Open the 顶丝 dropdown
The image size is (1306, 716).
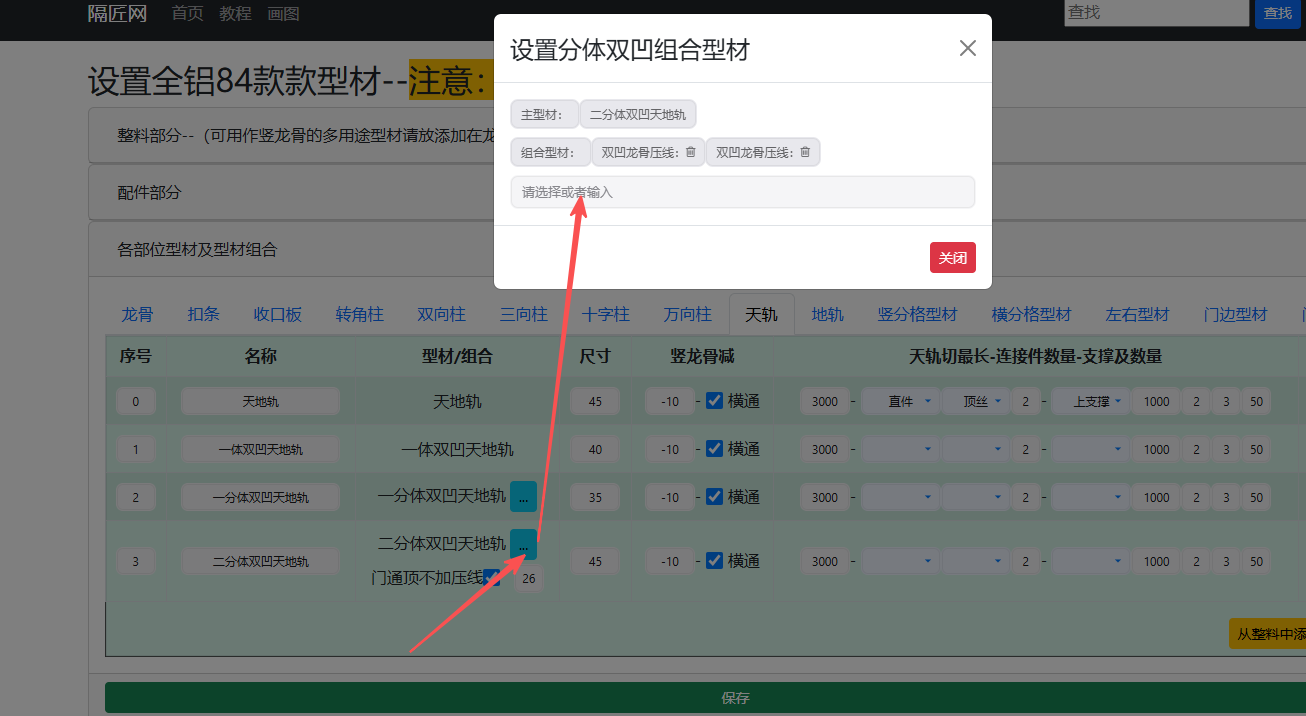coord(976,402)
